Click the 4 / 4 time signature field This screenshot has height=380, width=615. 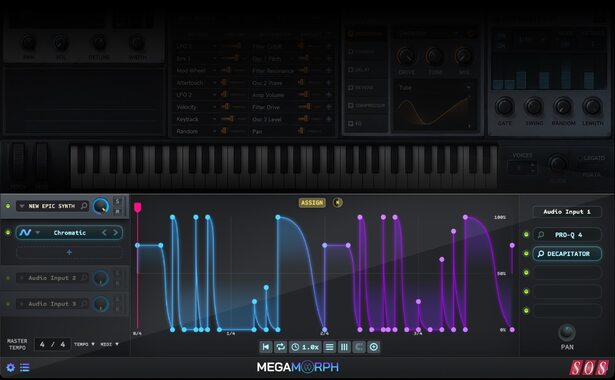pyautogui.click(x=52, y=344)
